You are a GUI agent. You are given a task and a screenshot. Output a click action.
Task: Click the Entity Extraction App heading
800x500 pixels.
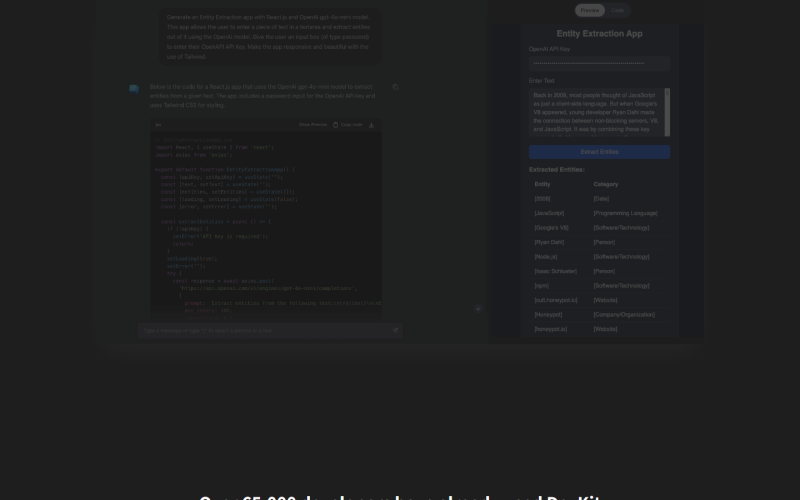point(599,34)
